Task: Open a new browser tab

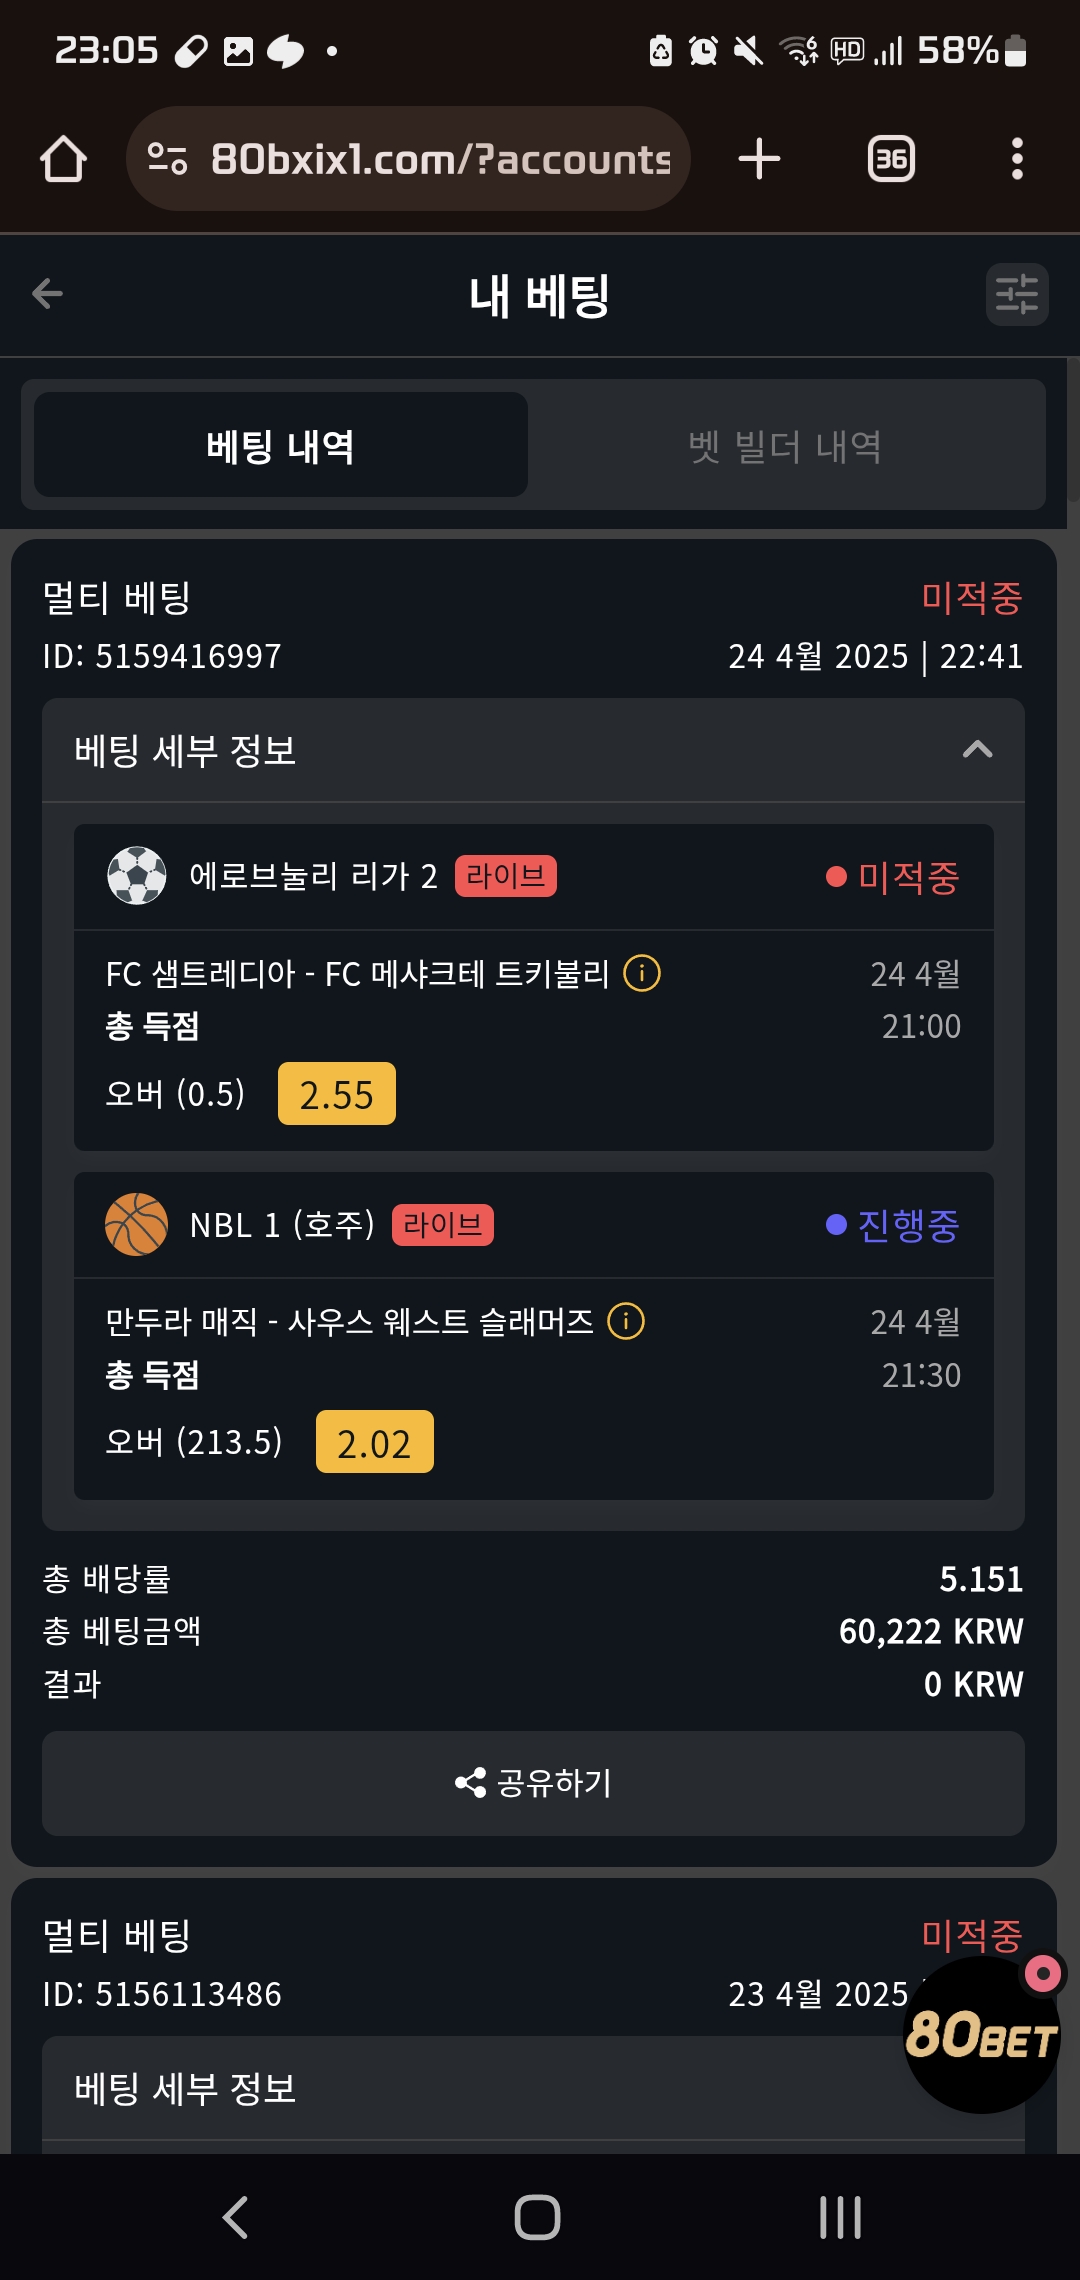Action: [759, 159]
